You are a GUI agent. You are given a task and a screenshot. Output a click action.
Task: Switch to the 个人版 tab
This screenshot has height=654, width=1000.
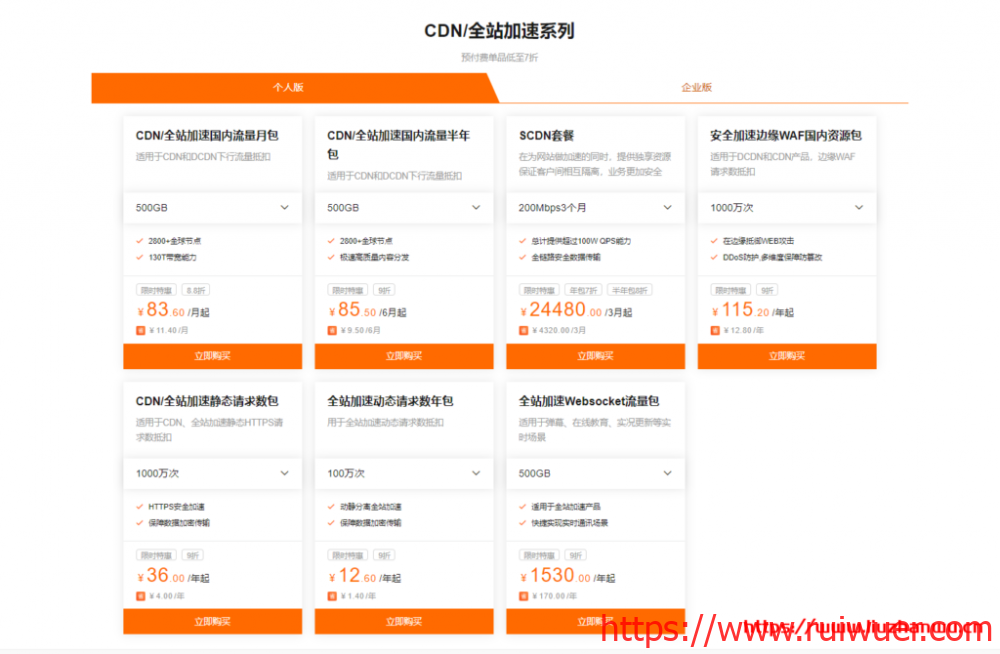[288, 88]
